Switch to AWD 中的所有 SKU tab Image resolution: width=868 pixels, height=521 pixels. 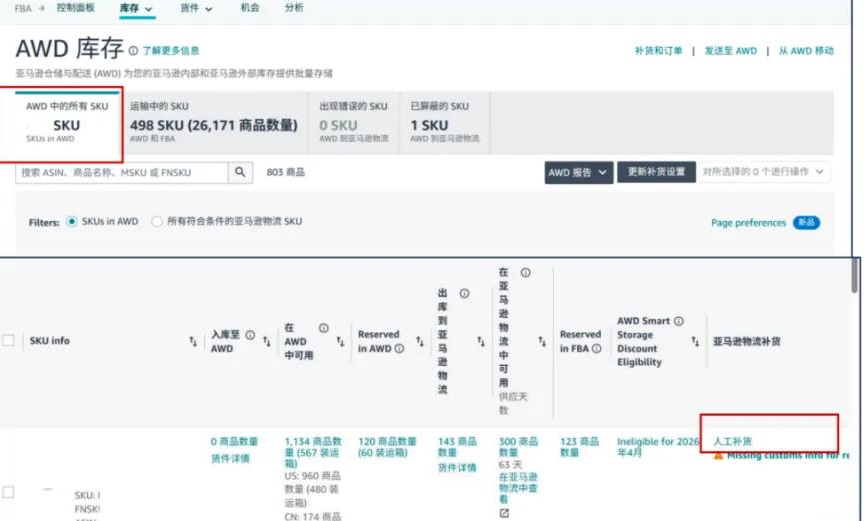coord(67,123)
